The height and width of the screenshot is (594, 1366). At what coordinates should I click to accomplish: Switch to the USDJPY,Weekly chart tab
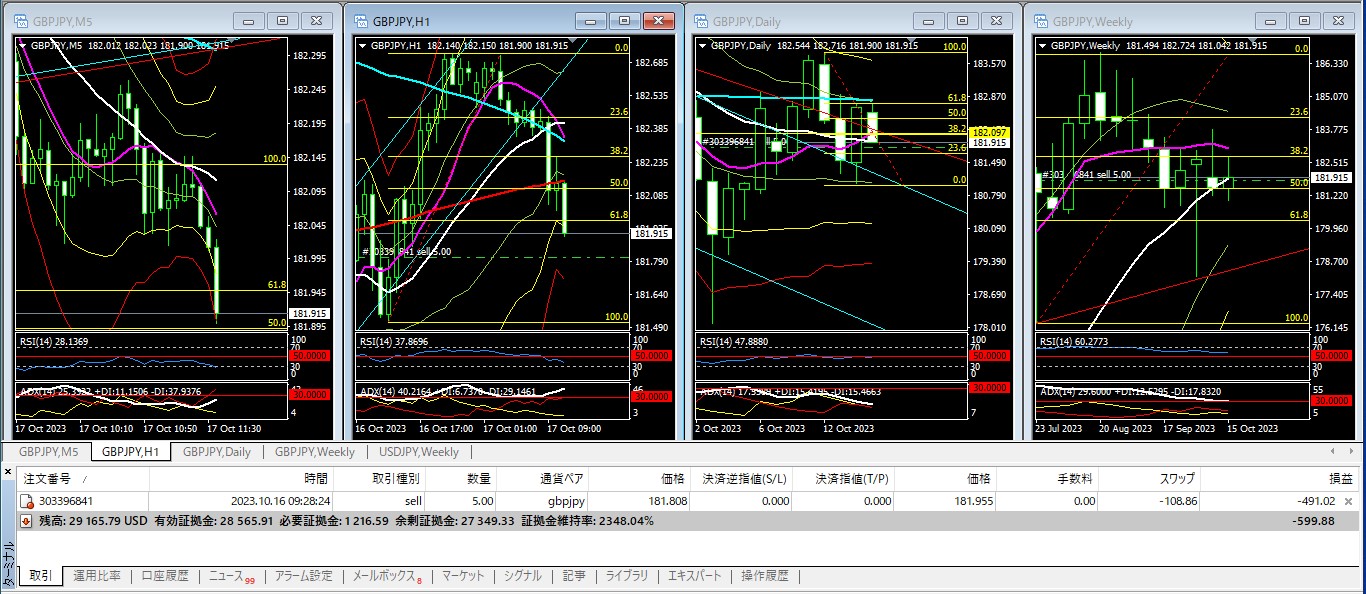[x=418, y=452]
